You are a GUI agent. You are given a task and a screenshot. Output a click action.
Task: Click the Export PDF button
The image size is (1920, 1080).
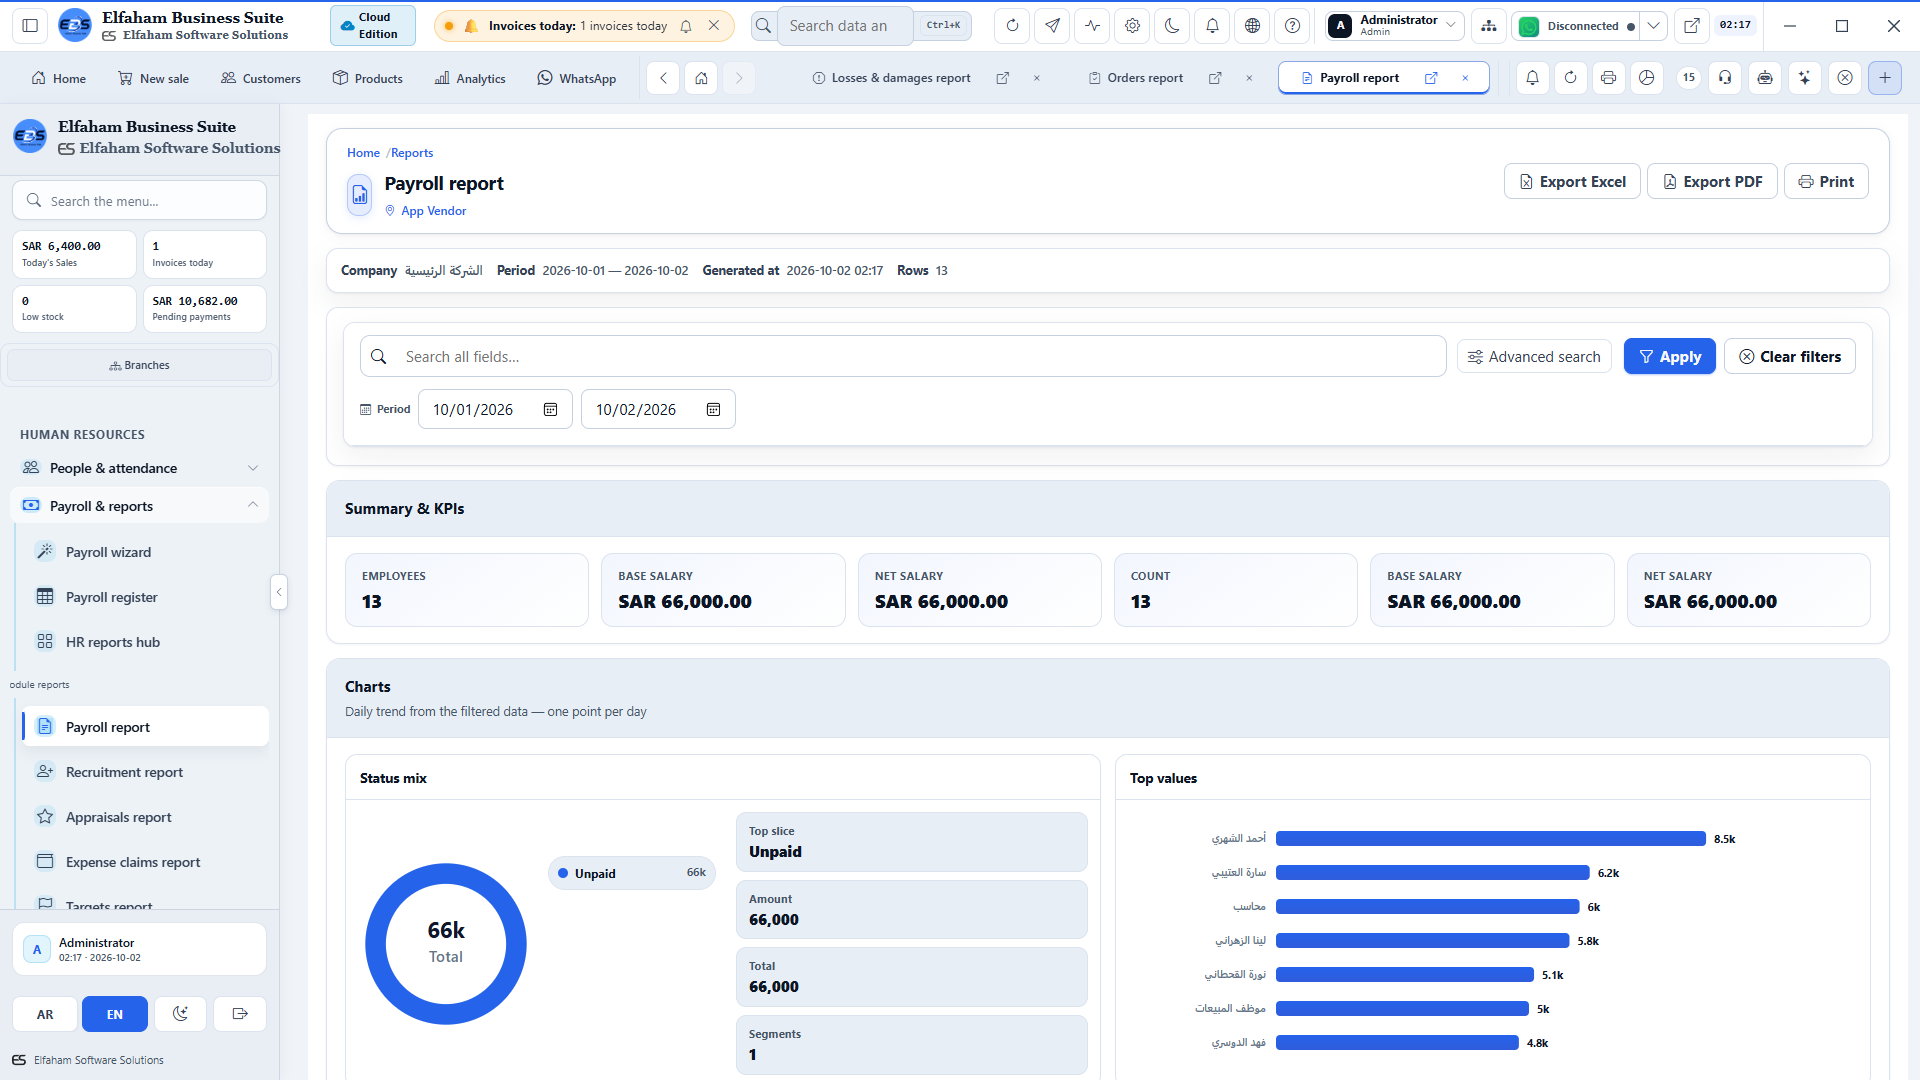(x=1712, y=182)
